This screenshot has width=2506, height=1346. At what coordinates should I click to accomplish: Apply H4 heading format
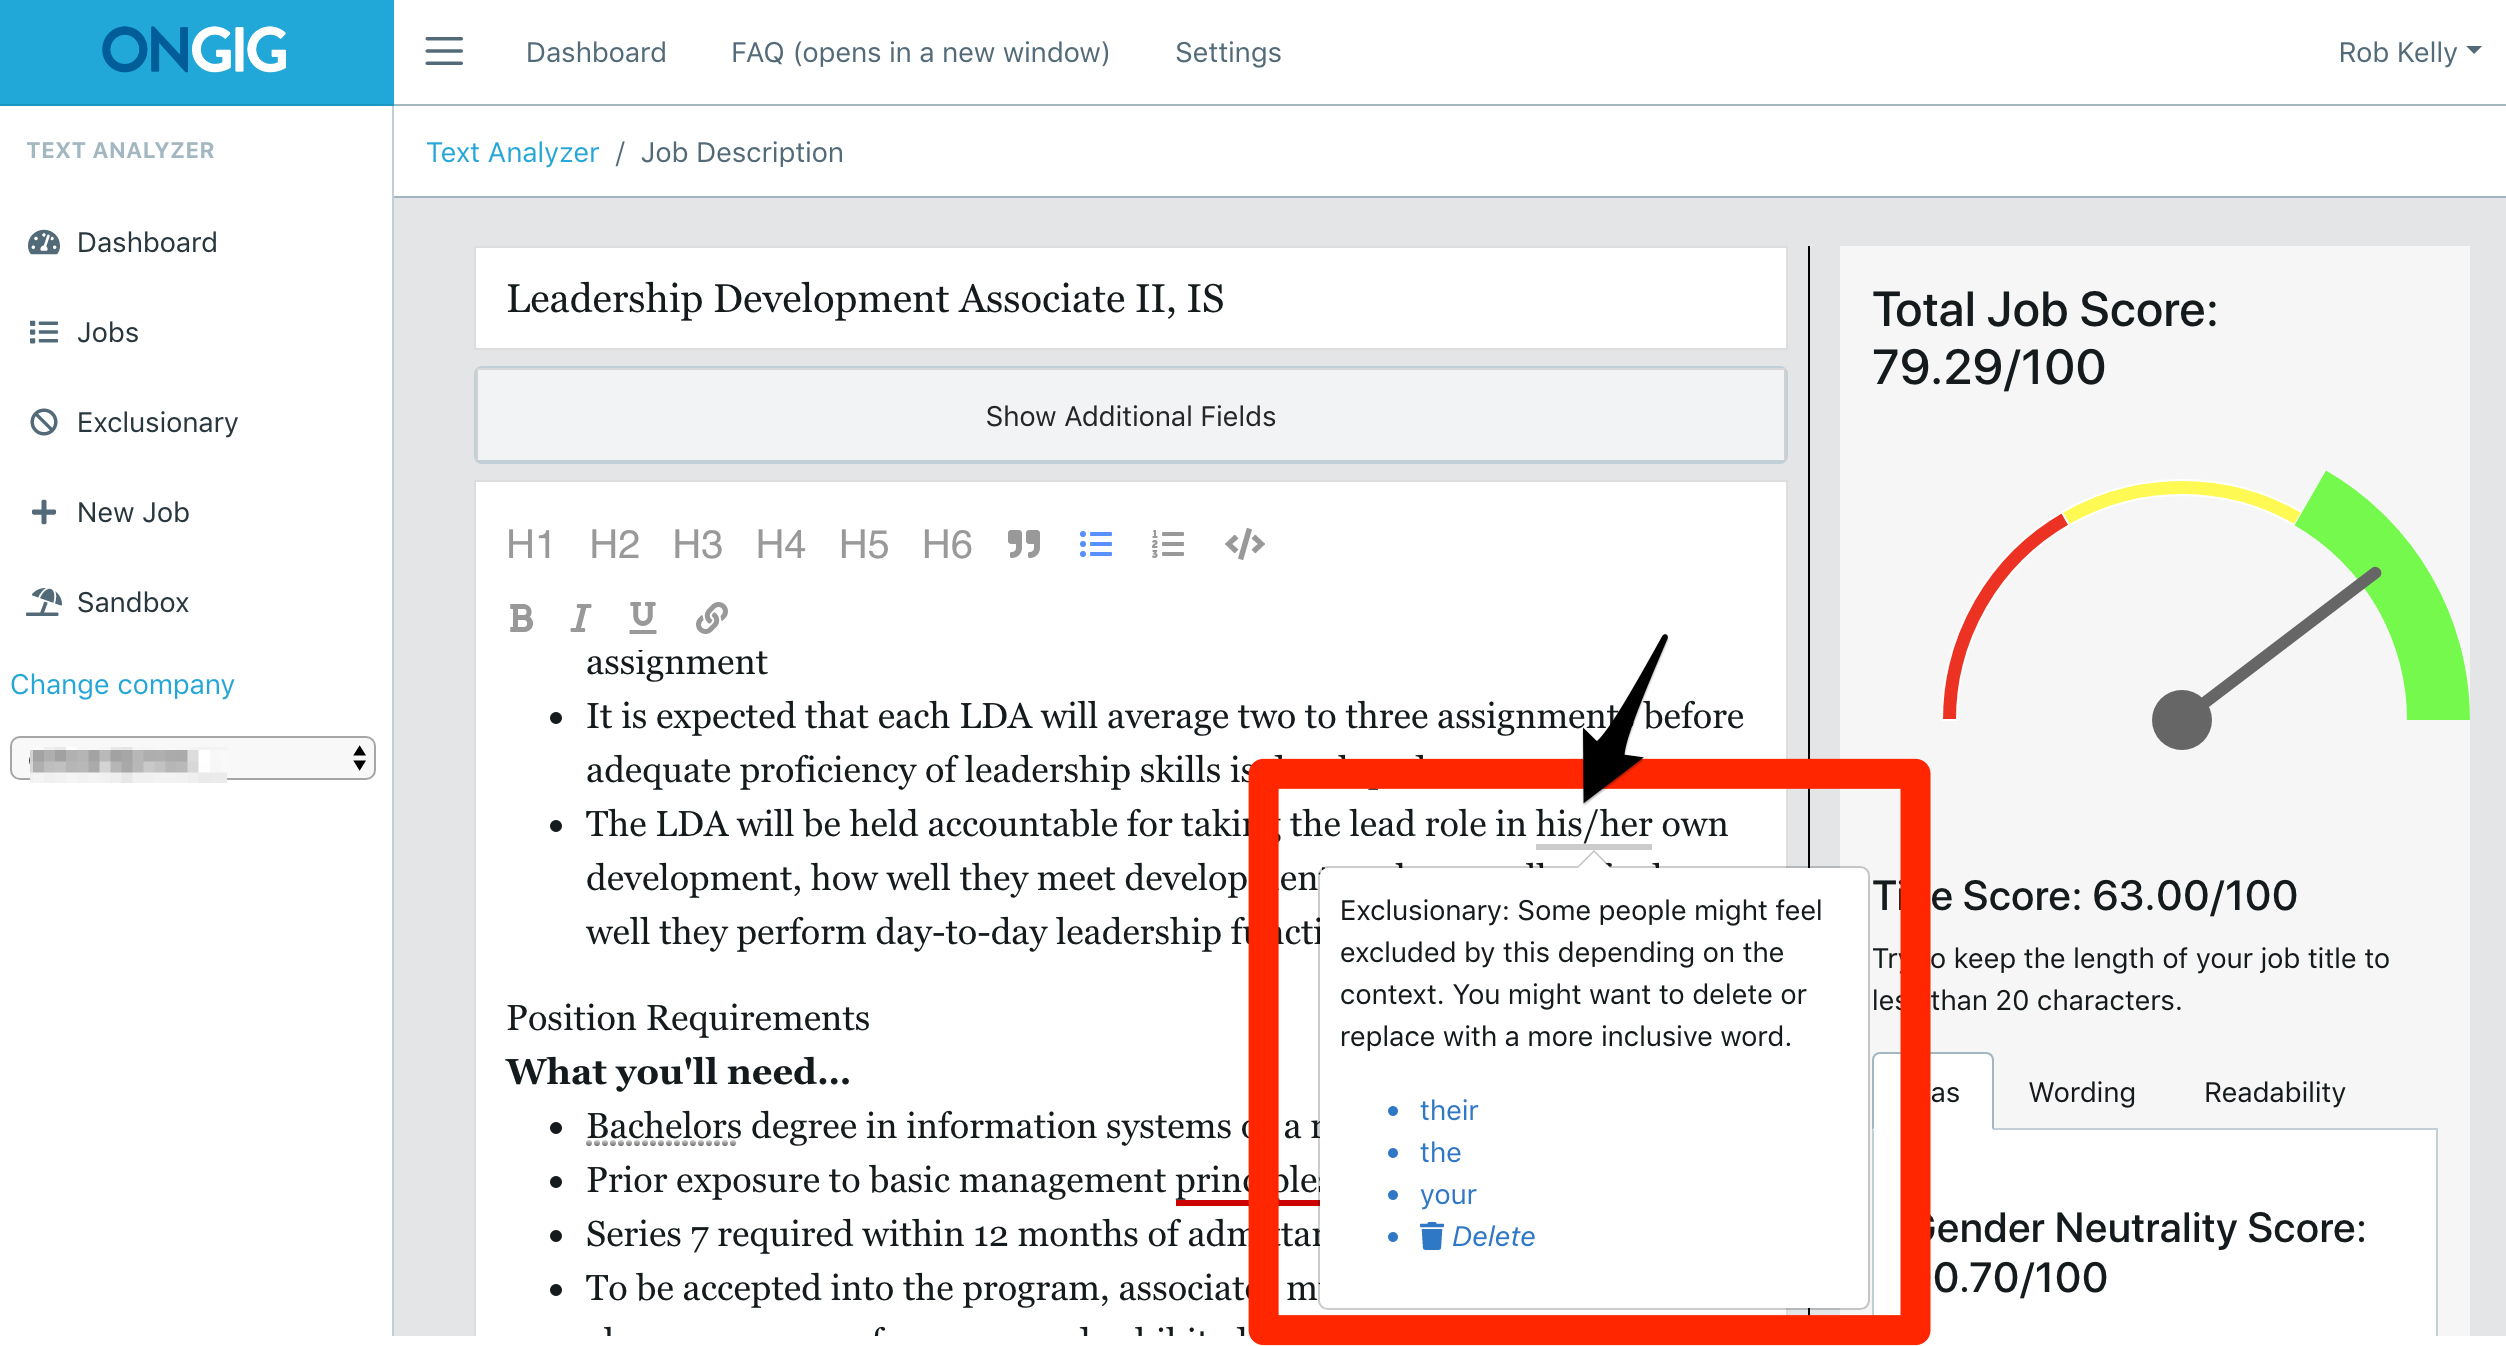780,544
